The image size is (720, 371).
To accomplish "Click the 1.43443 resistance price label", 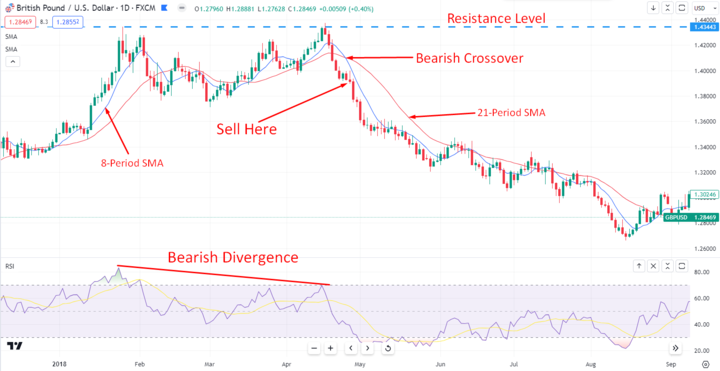I will (705, 28).
